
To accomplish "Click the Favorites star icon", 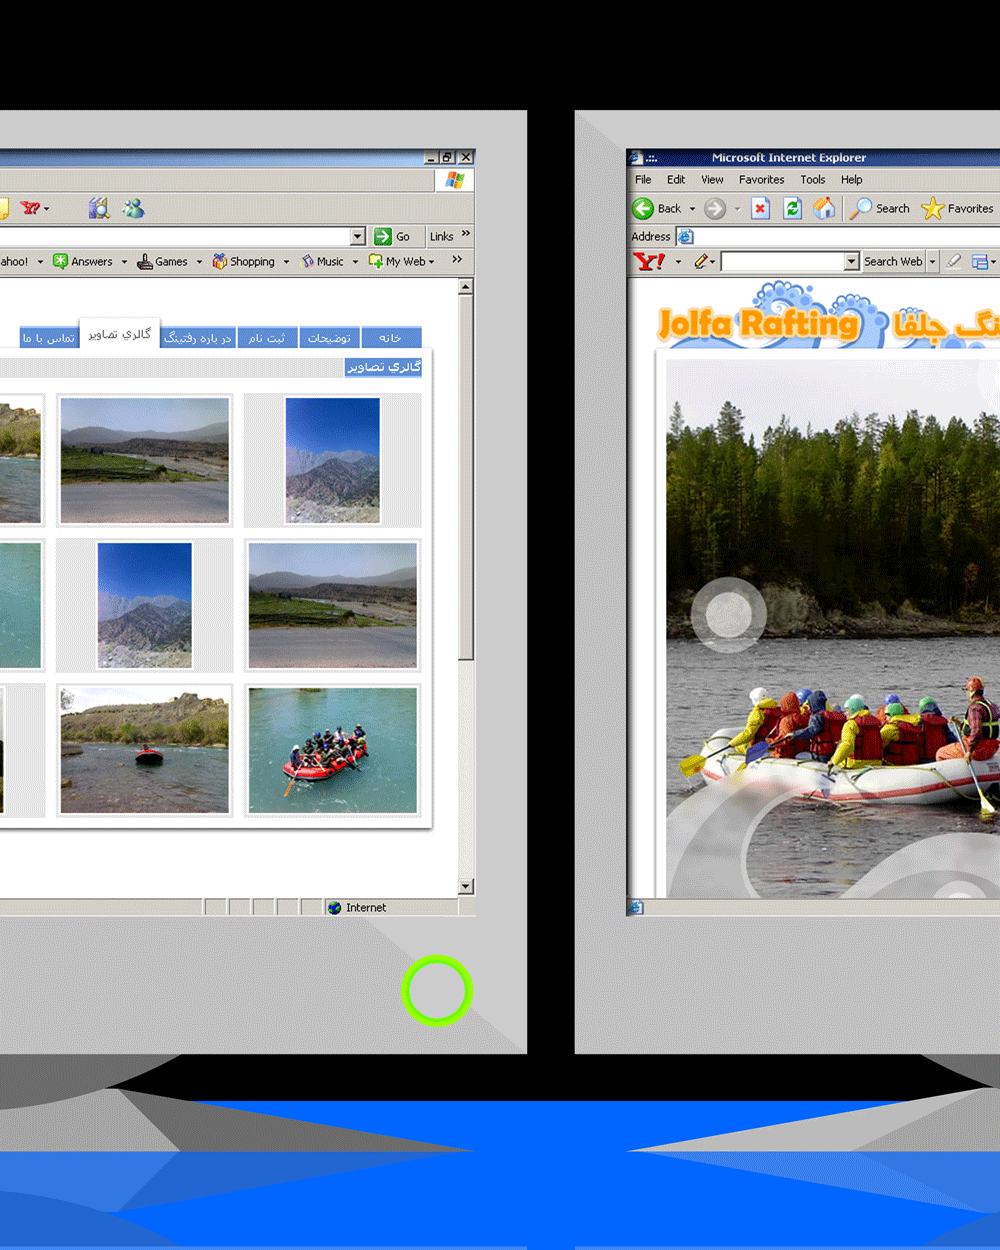I will (932, 208).
